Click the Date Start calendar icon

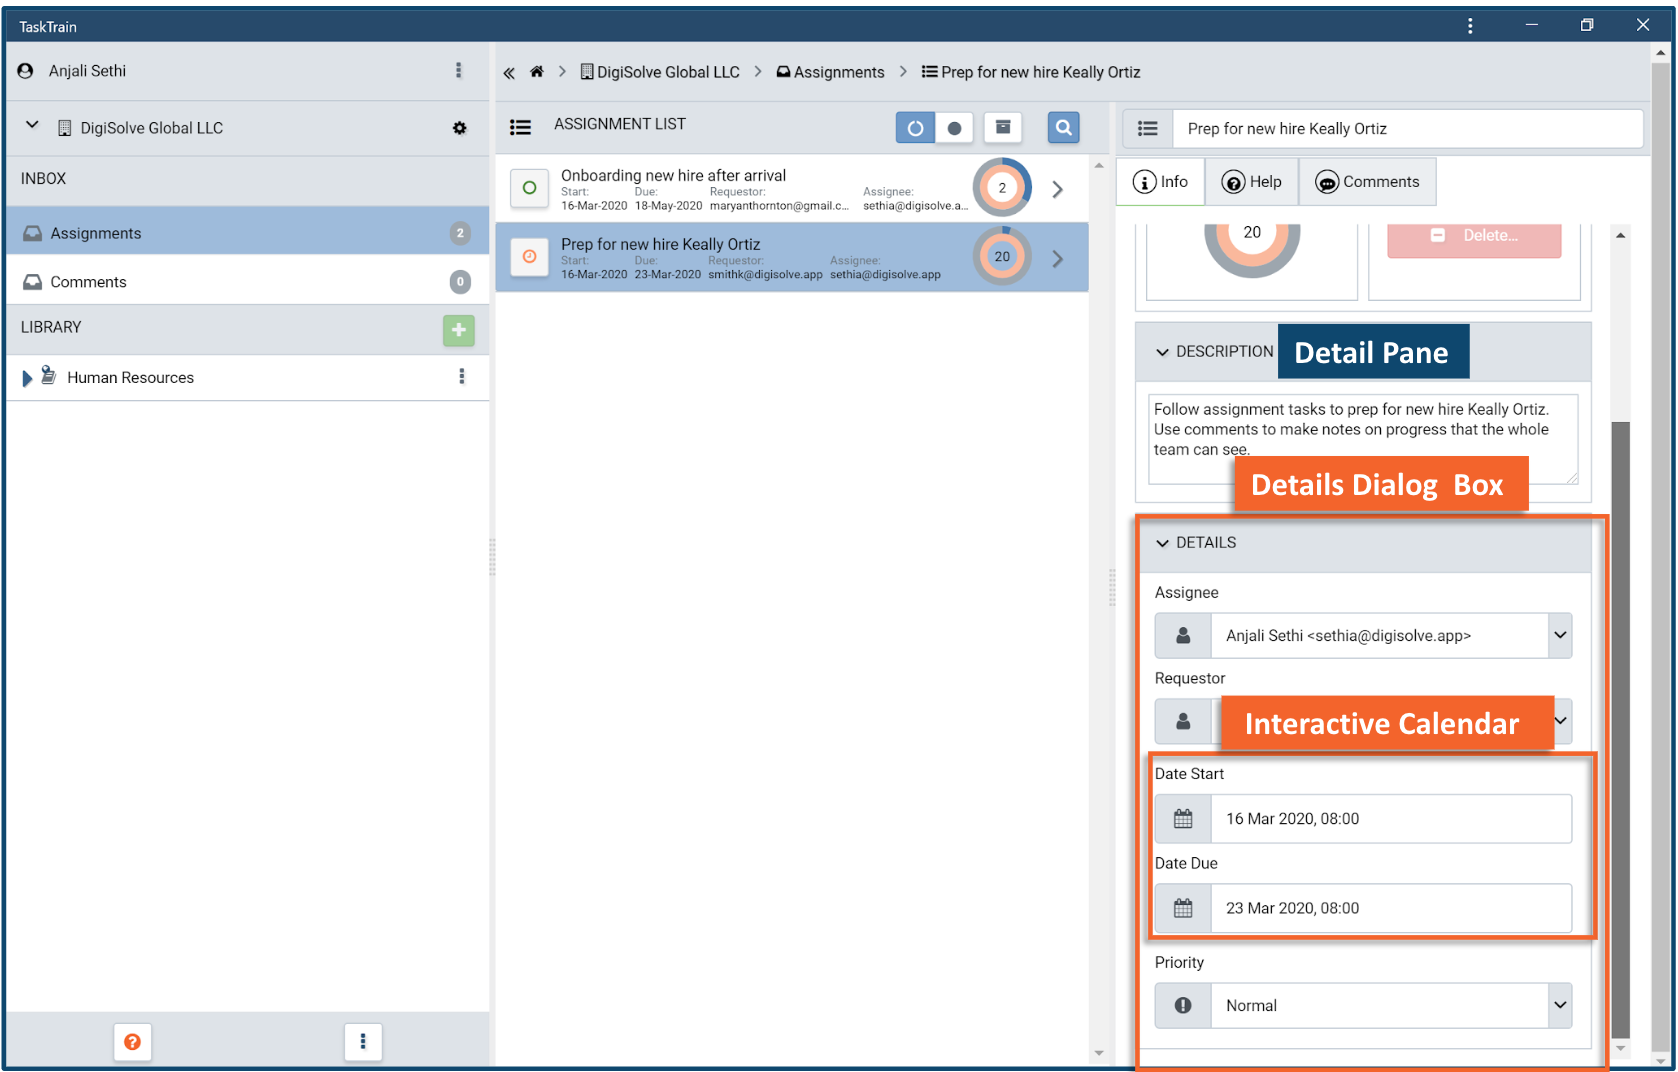[x=1183, y=819]
